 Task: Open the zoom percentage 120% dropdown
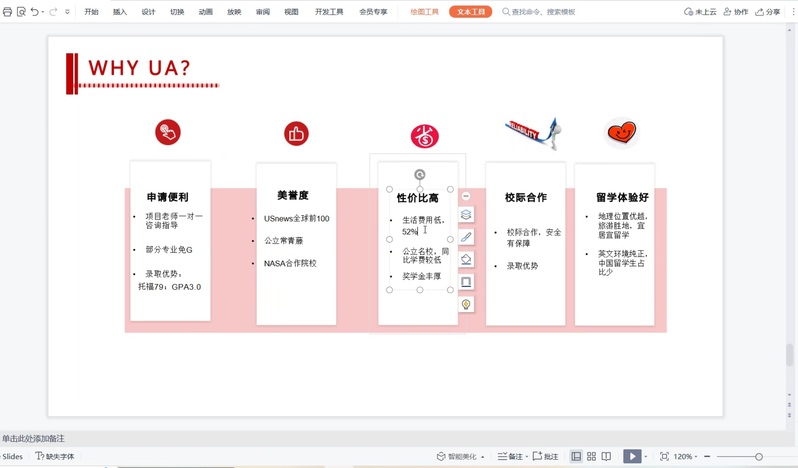[685, 456]
